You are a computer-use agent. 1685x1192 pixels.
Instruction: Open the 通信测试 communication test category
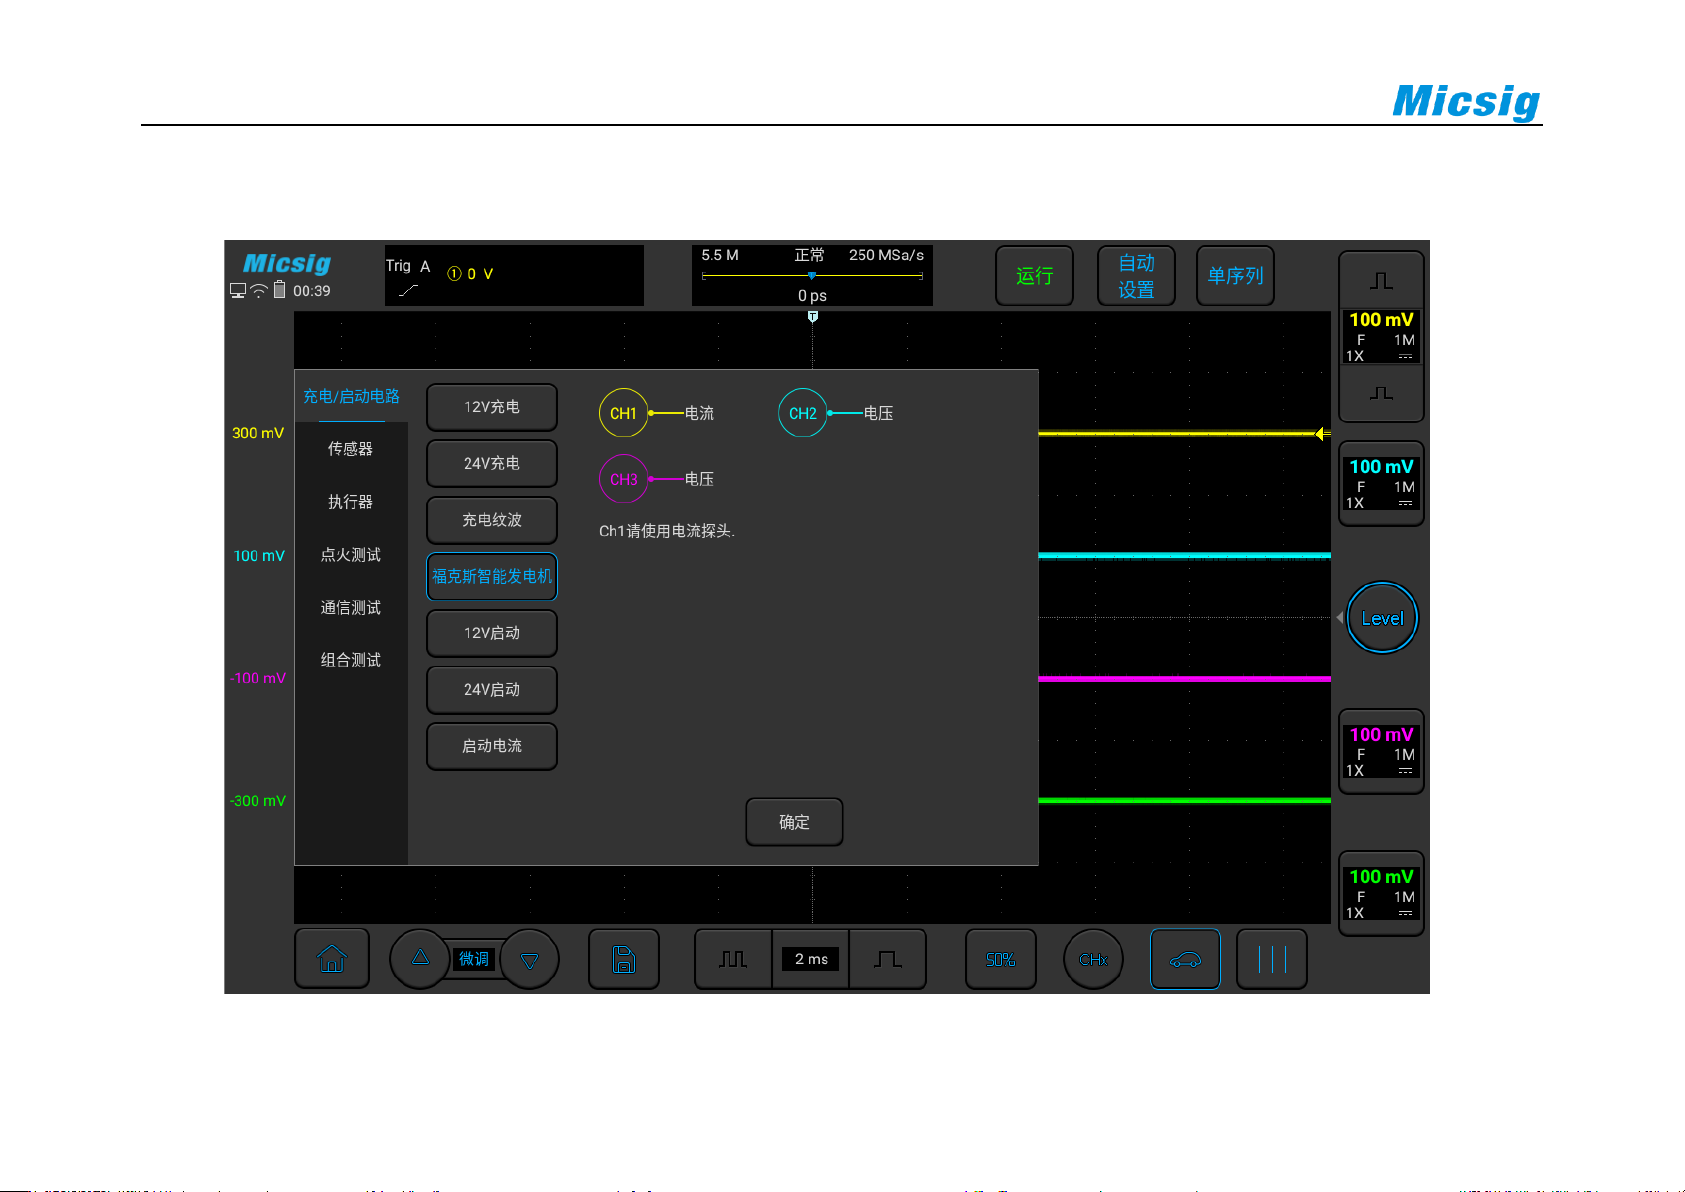pos(351,608)
